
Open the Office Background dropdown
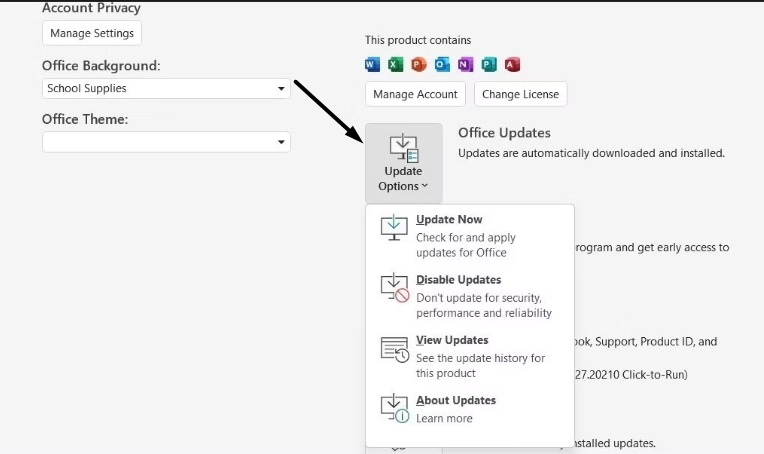[x=166, y=89]
